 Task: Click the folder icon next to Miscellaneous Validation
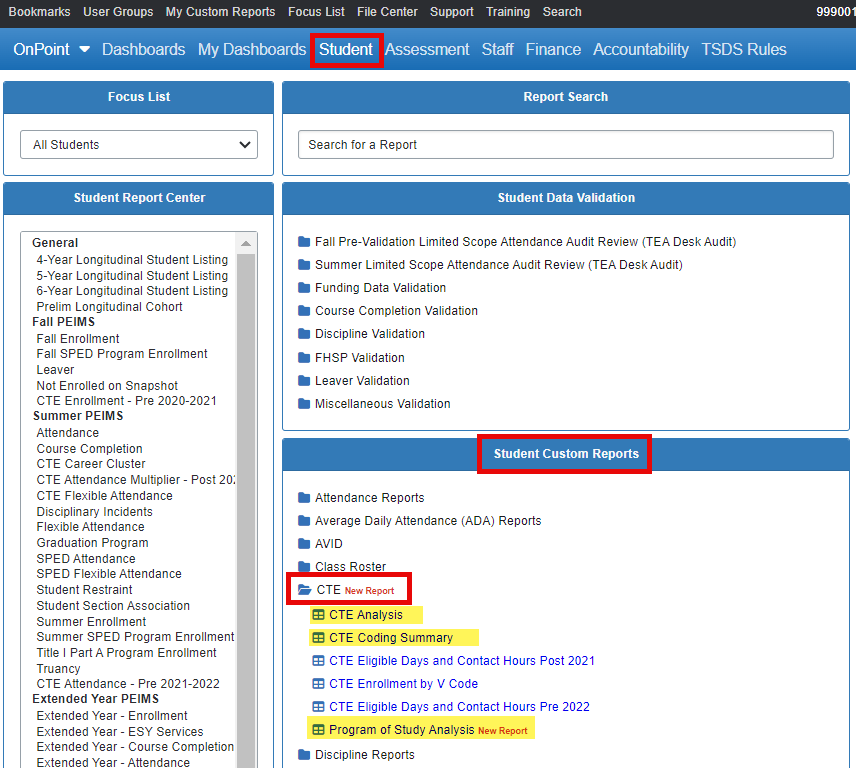[x=302, y=403]
